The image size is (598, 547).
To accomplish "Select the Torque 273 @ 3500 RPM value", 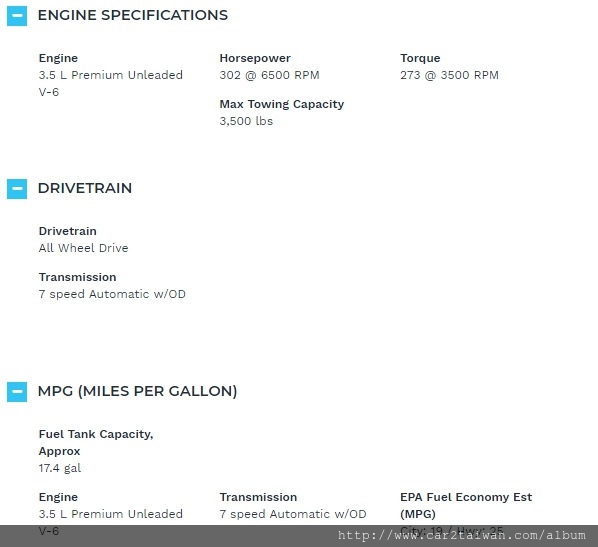I will [x=449, y=75].
